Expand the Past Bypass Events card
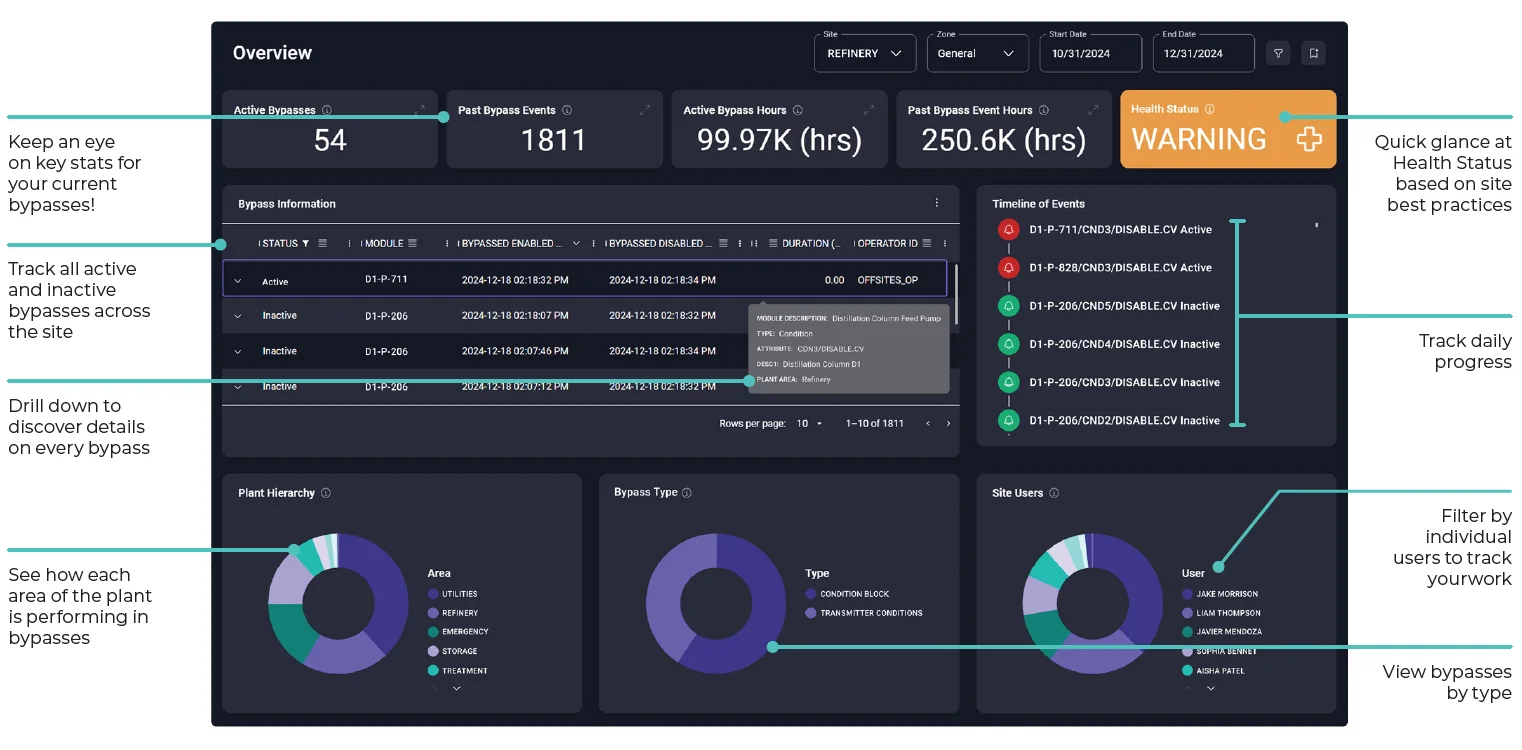The height and width of the screenshot is (750, 1522). [x=645, y=110]
